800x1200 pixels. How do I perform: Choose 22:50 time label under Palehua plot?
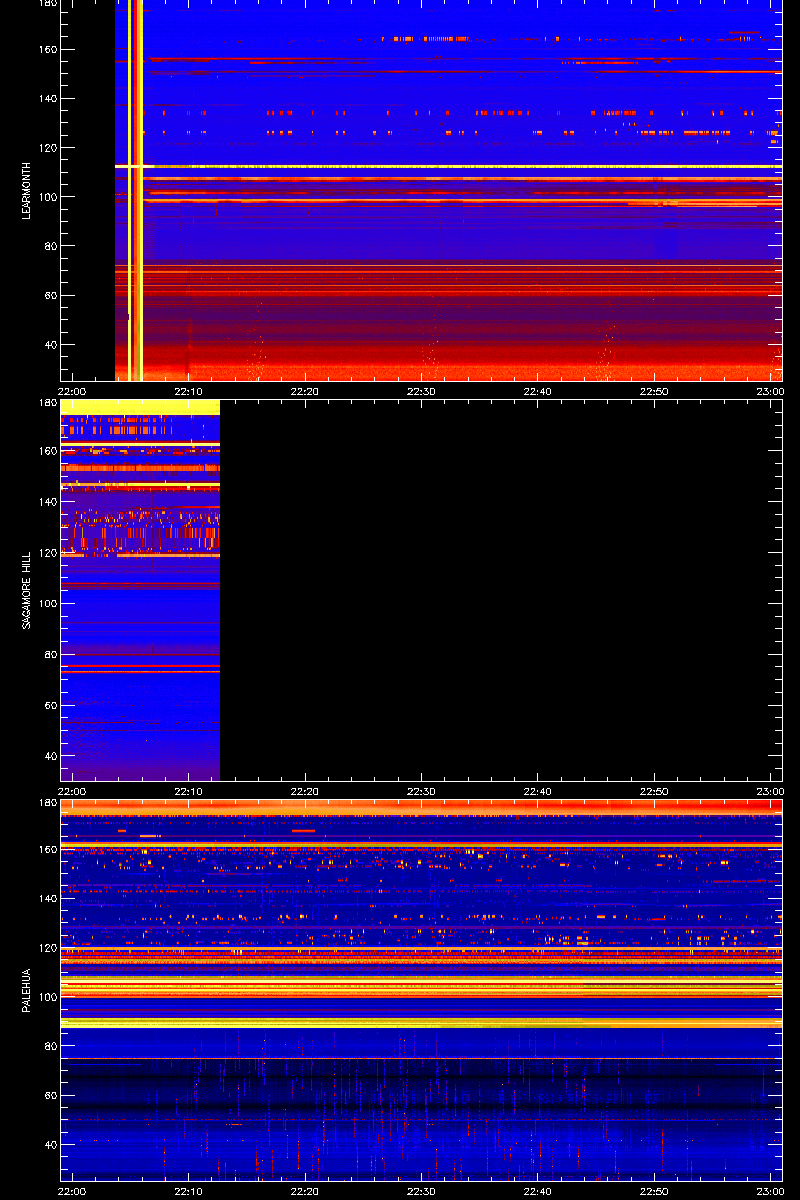[x=654, y=1191]
